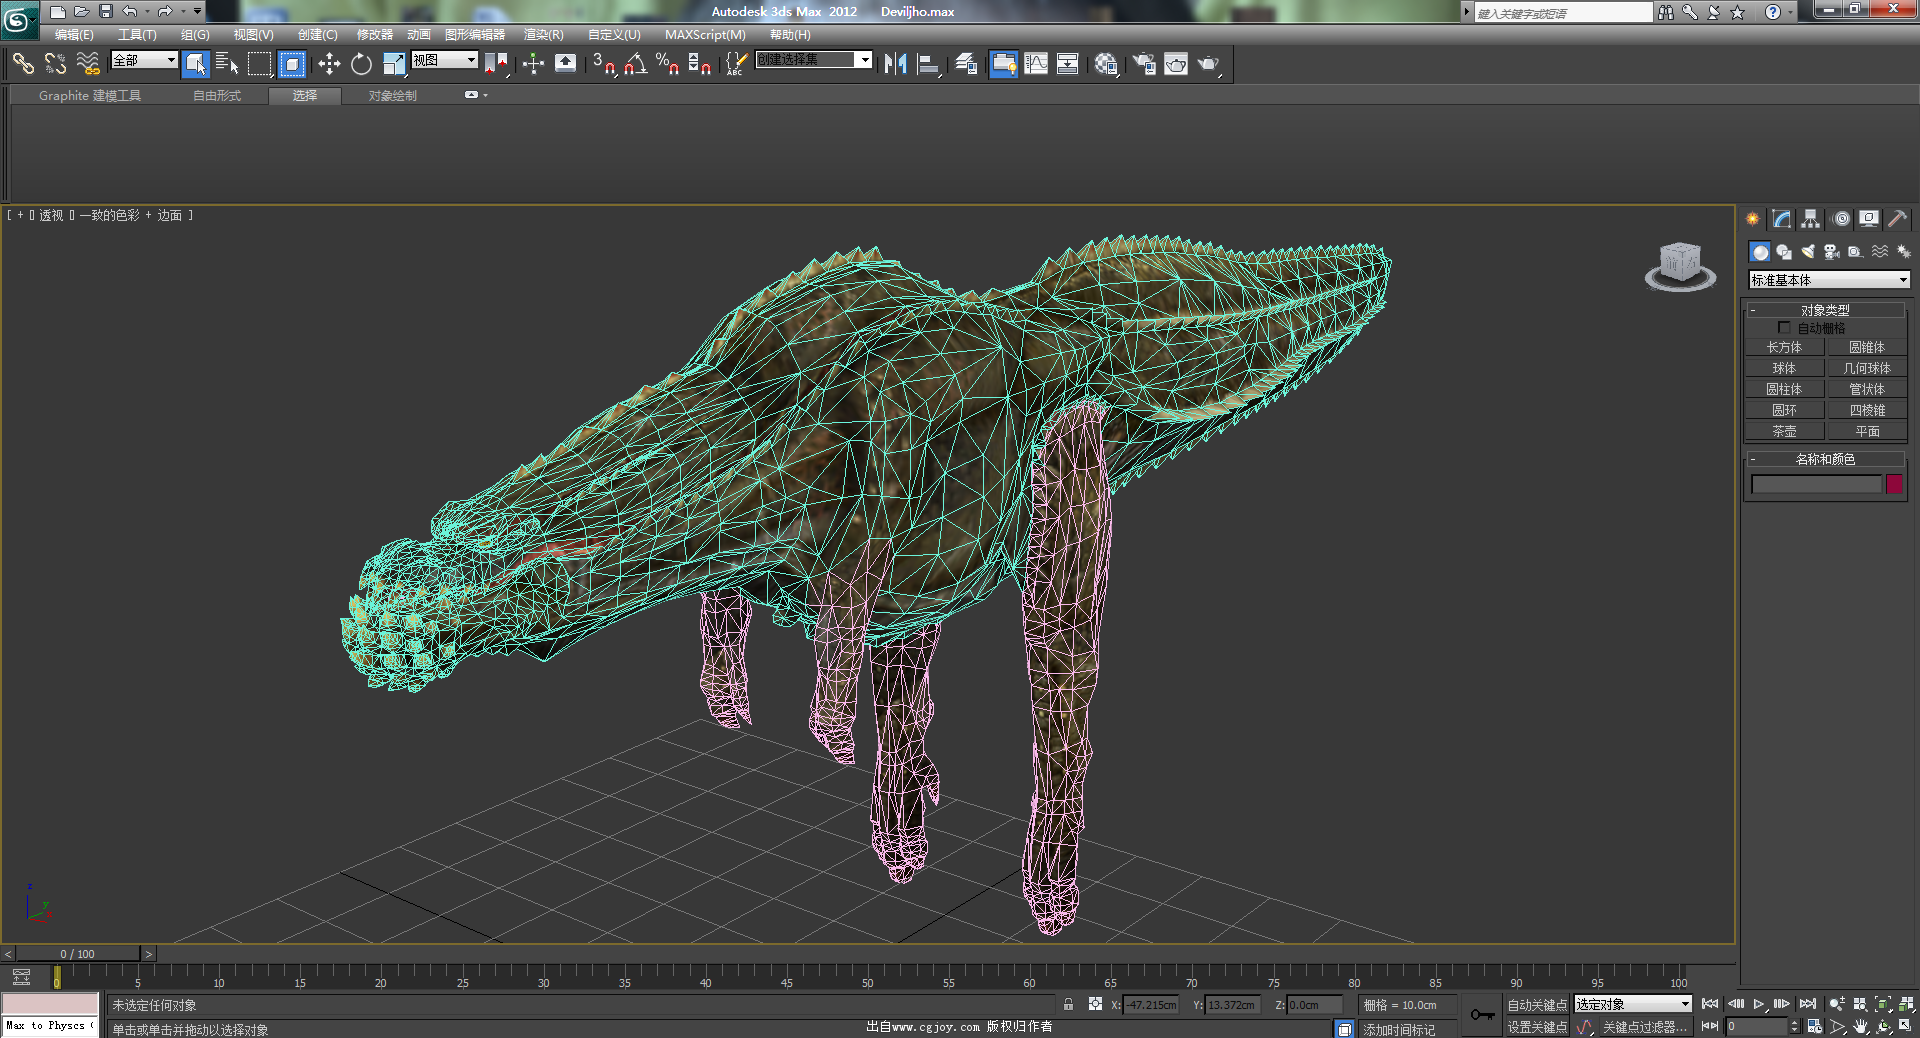Viewport: 1920px width, 1038px height.
Task: Toggle Percent Snap
Action: coord(667,64)
